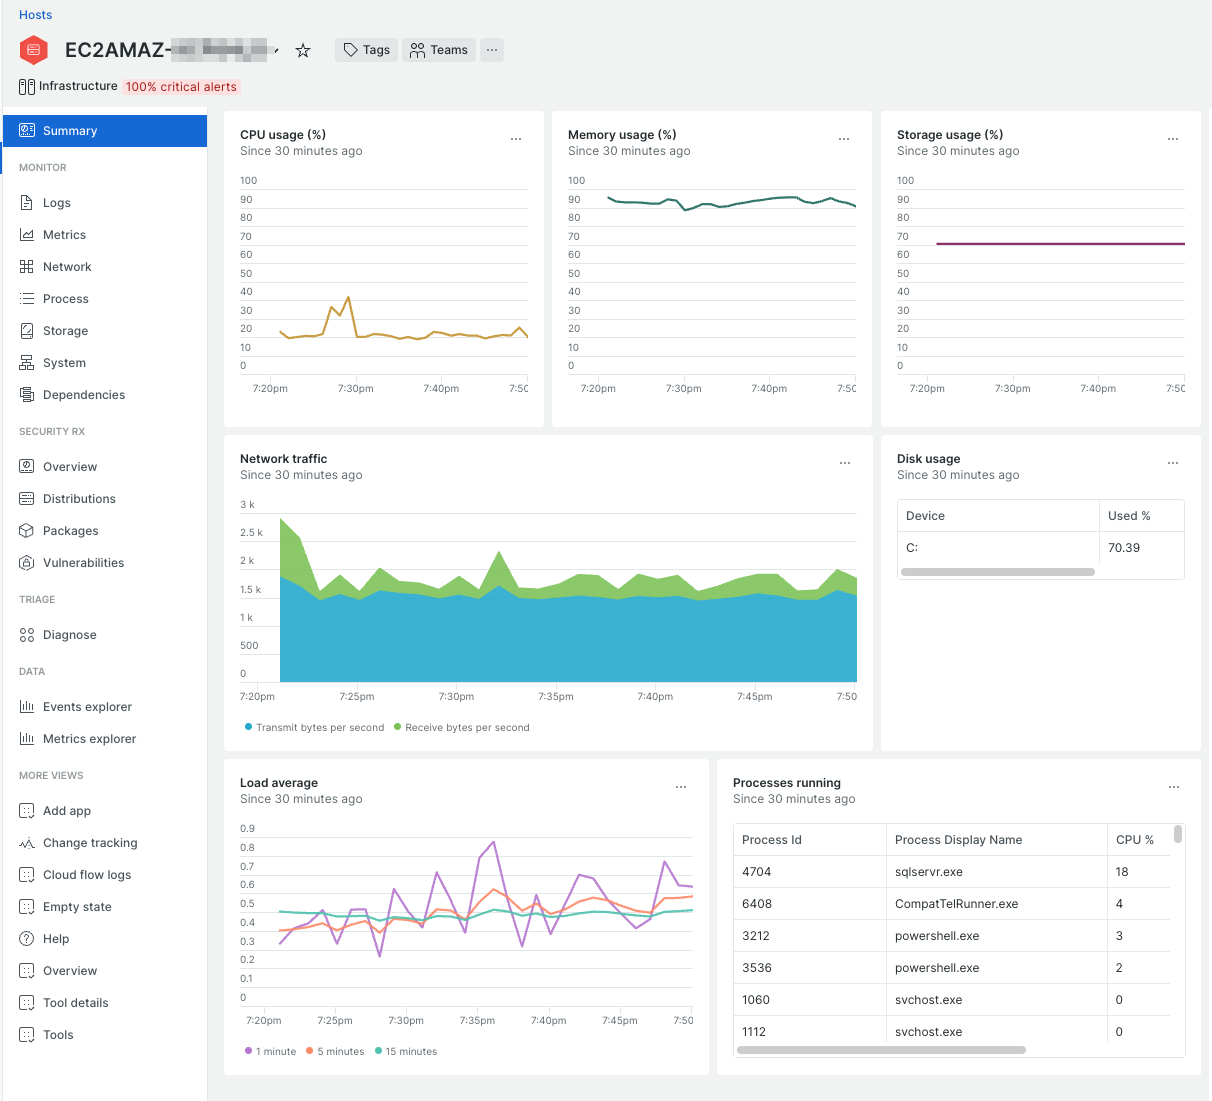Click the Processes table horizontal scrollbar
1212x1101 pixels.
[x=881, y=1050]
